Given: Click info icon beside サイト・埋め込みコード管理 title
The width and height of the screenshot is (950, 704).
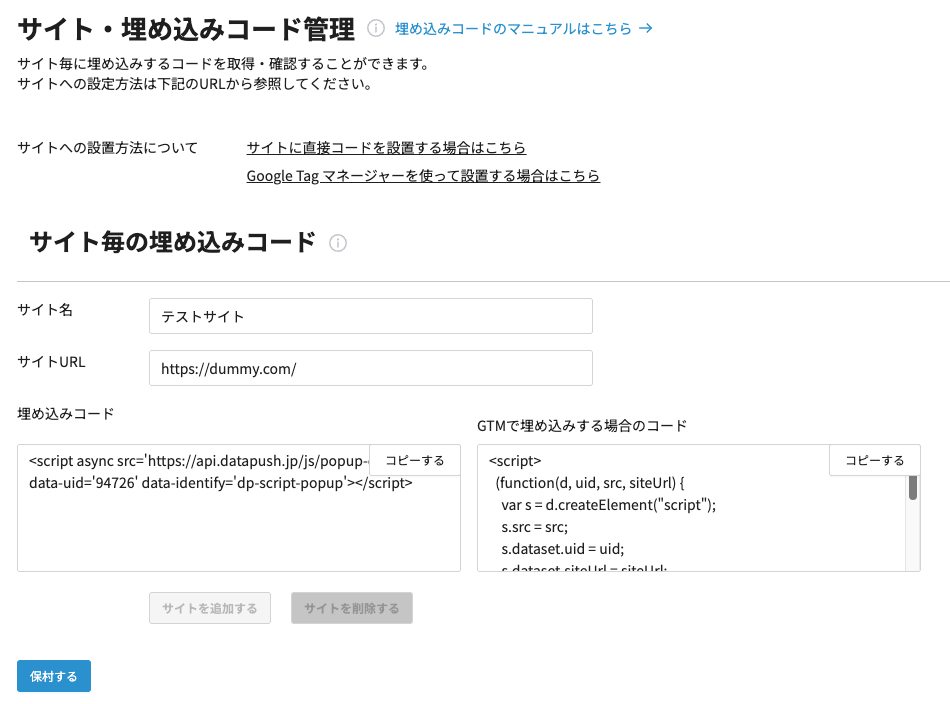Looking at the screenshot, I should click(376, 29).
